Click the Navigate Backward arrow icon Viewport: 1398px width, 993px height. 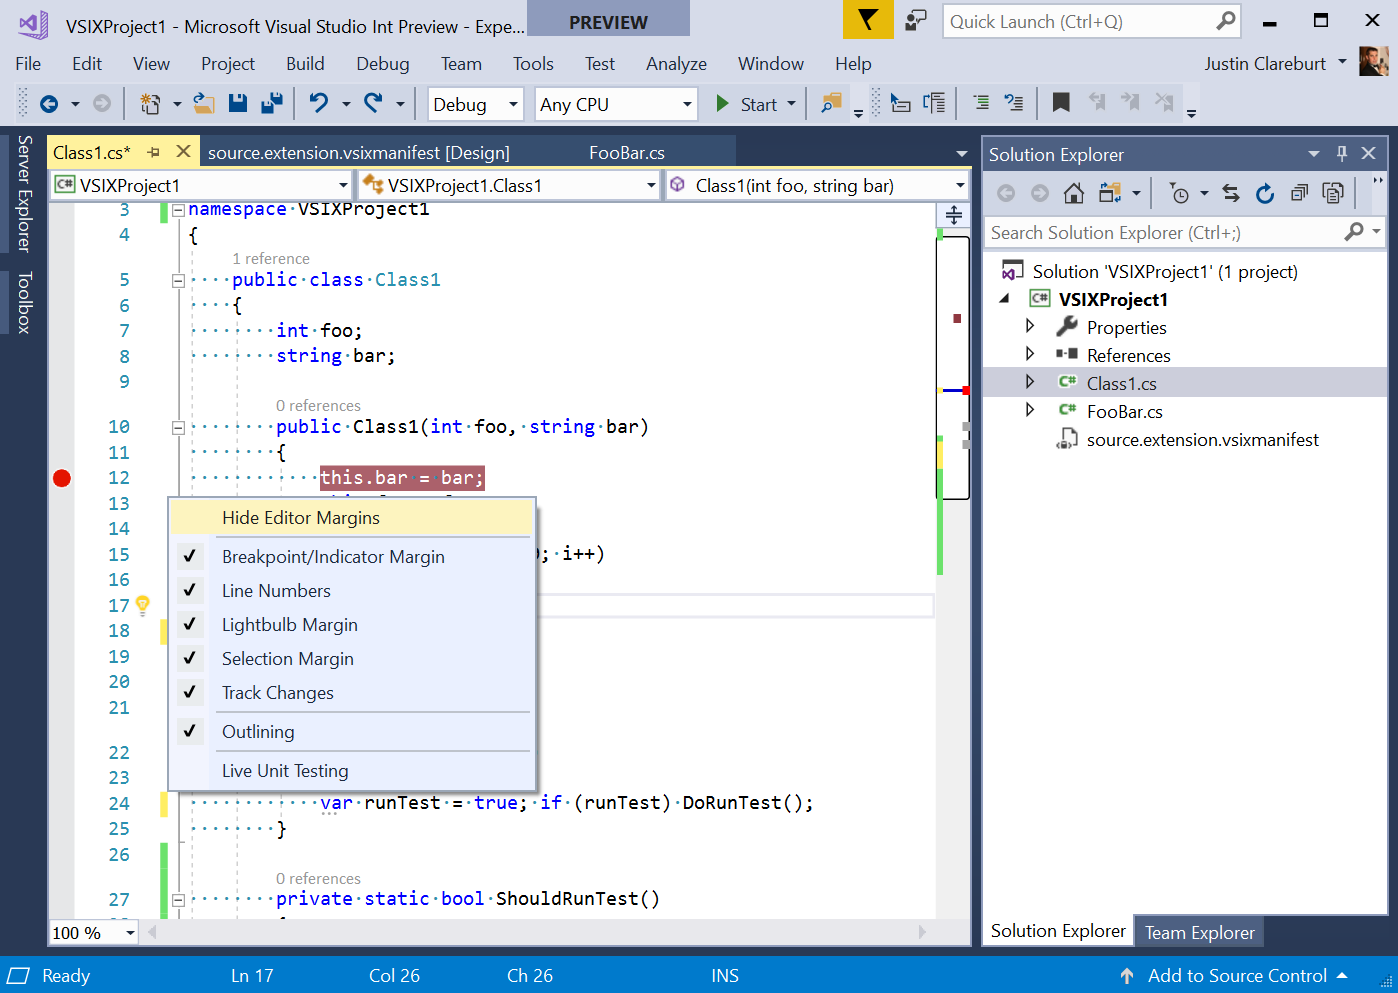pos(49,103)
